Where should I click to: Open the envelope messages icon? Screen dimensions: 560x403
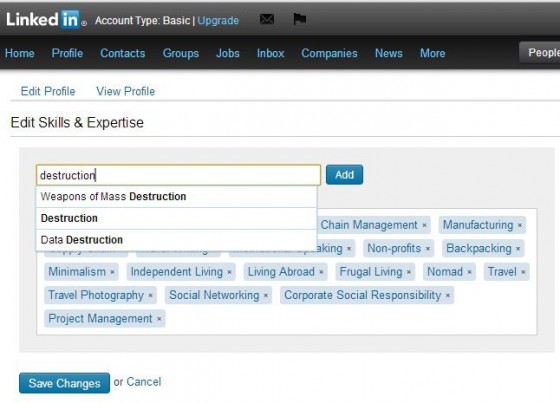(267, 19)
